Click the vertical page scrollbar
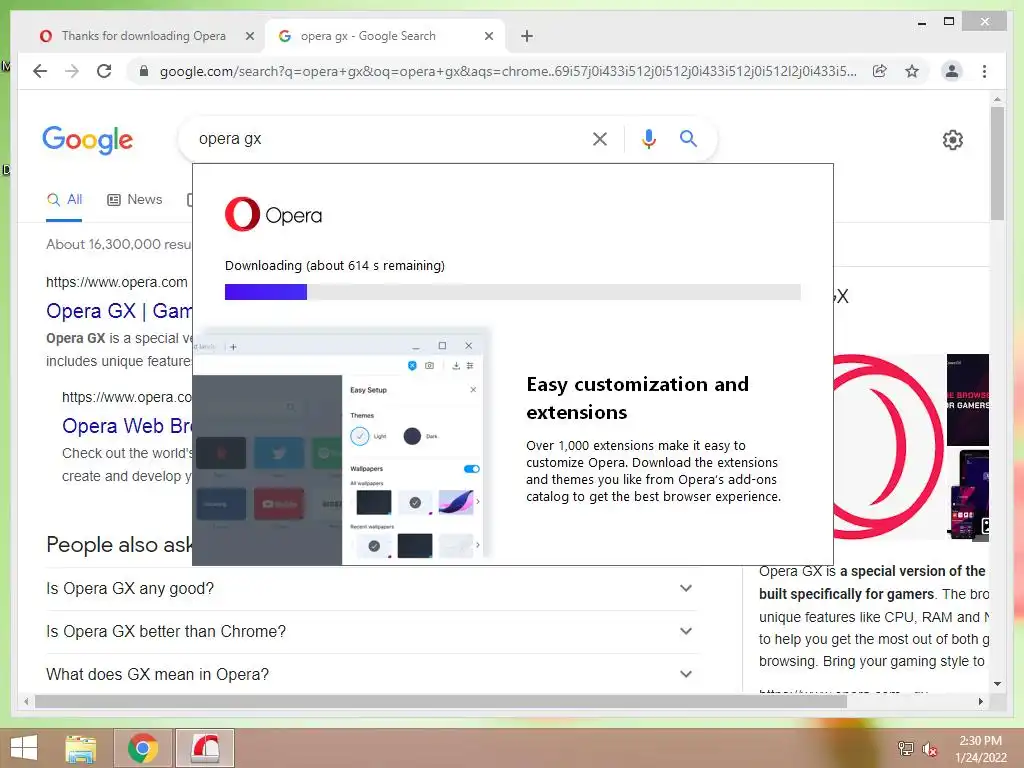This screenshot has height=768, width=1024. click(x=997, y=163)
